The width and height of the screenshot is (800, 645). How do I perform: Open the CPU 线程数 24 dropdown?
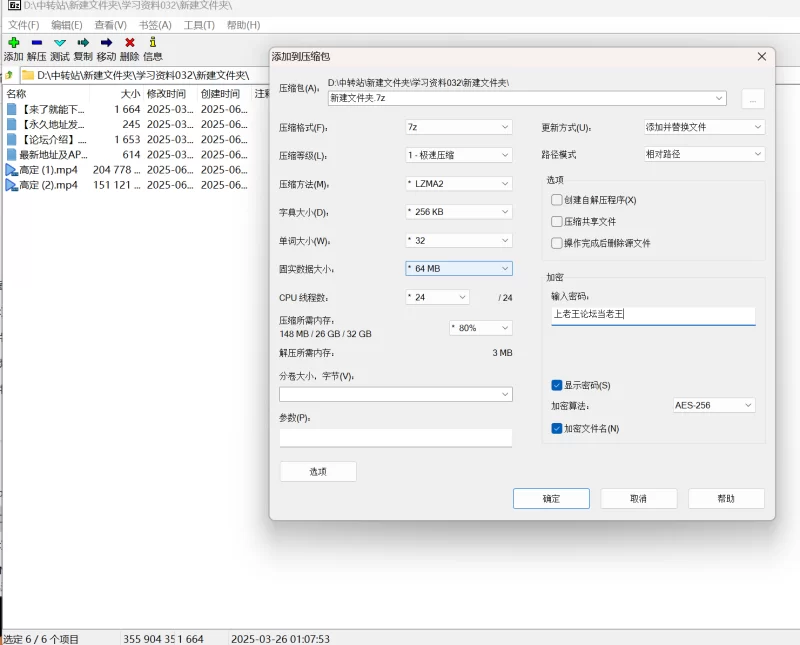[x=437, y=297]
